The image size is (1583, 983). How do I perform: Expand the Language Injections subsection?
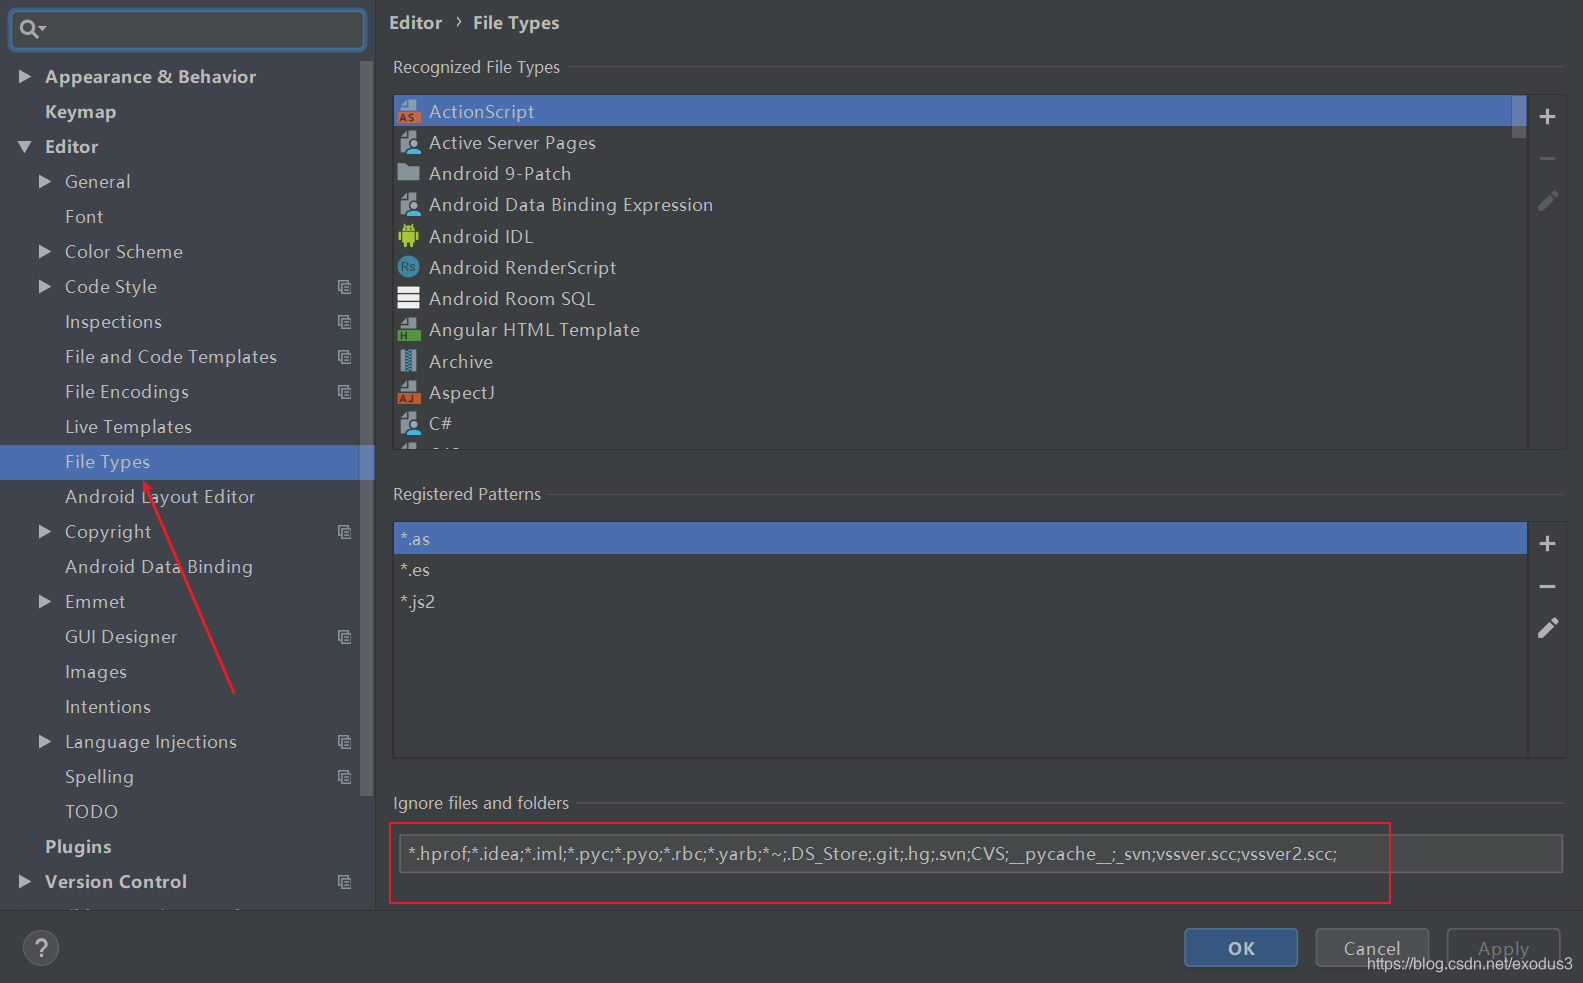tap(45, 741)
